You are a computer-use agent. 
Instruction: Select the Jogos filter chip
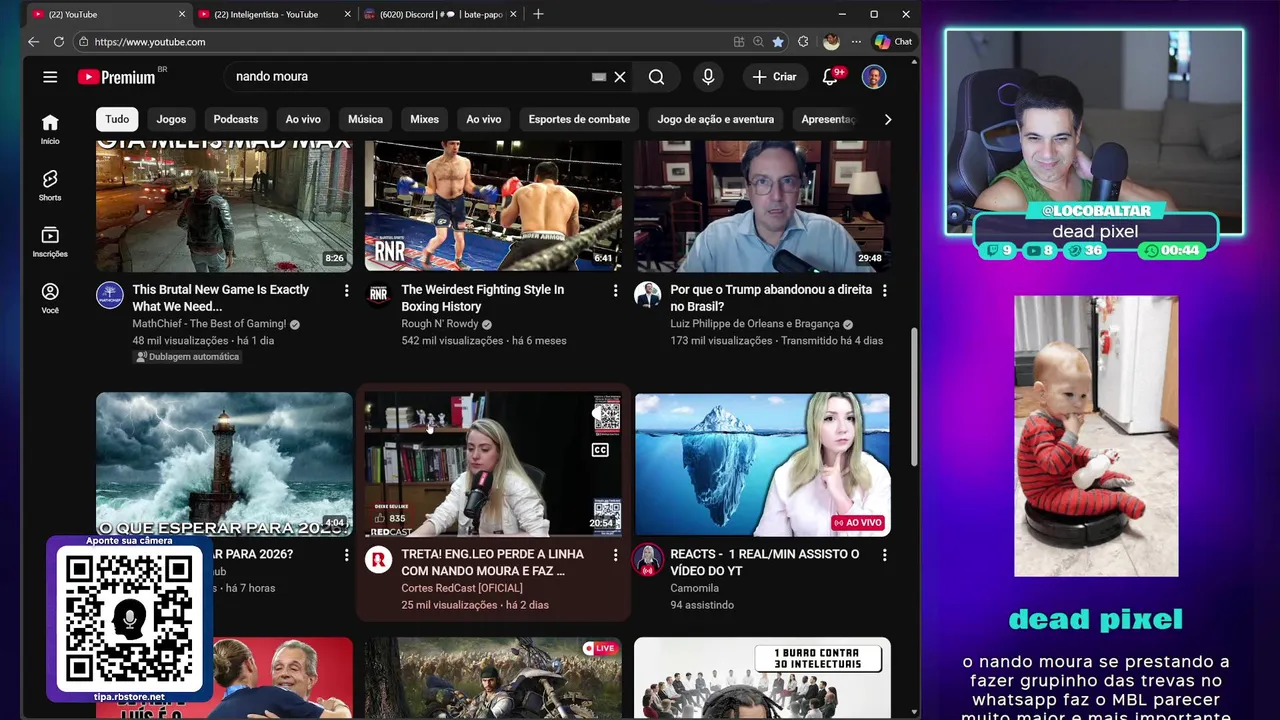pyautogui.click(x=171, y=119)
